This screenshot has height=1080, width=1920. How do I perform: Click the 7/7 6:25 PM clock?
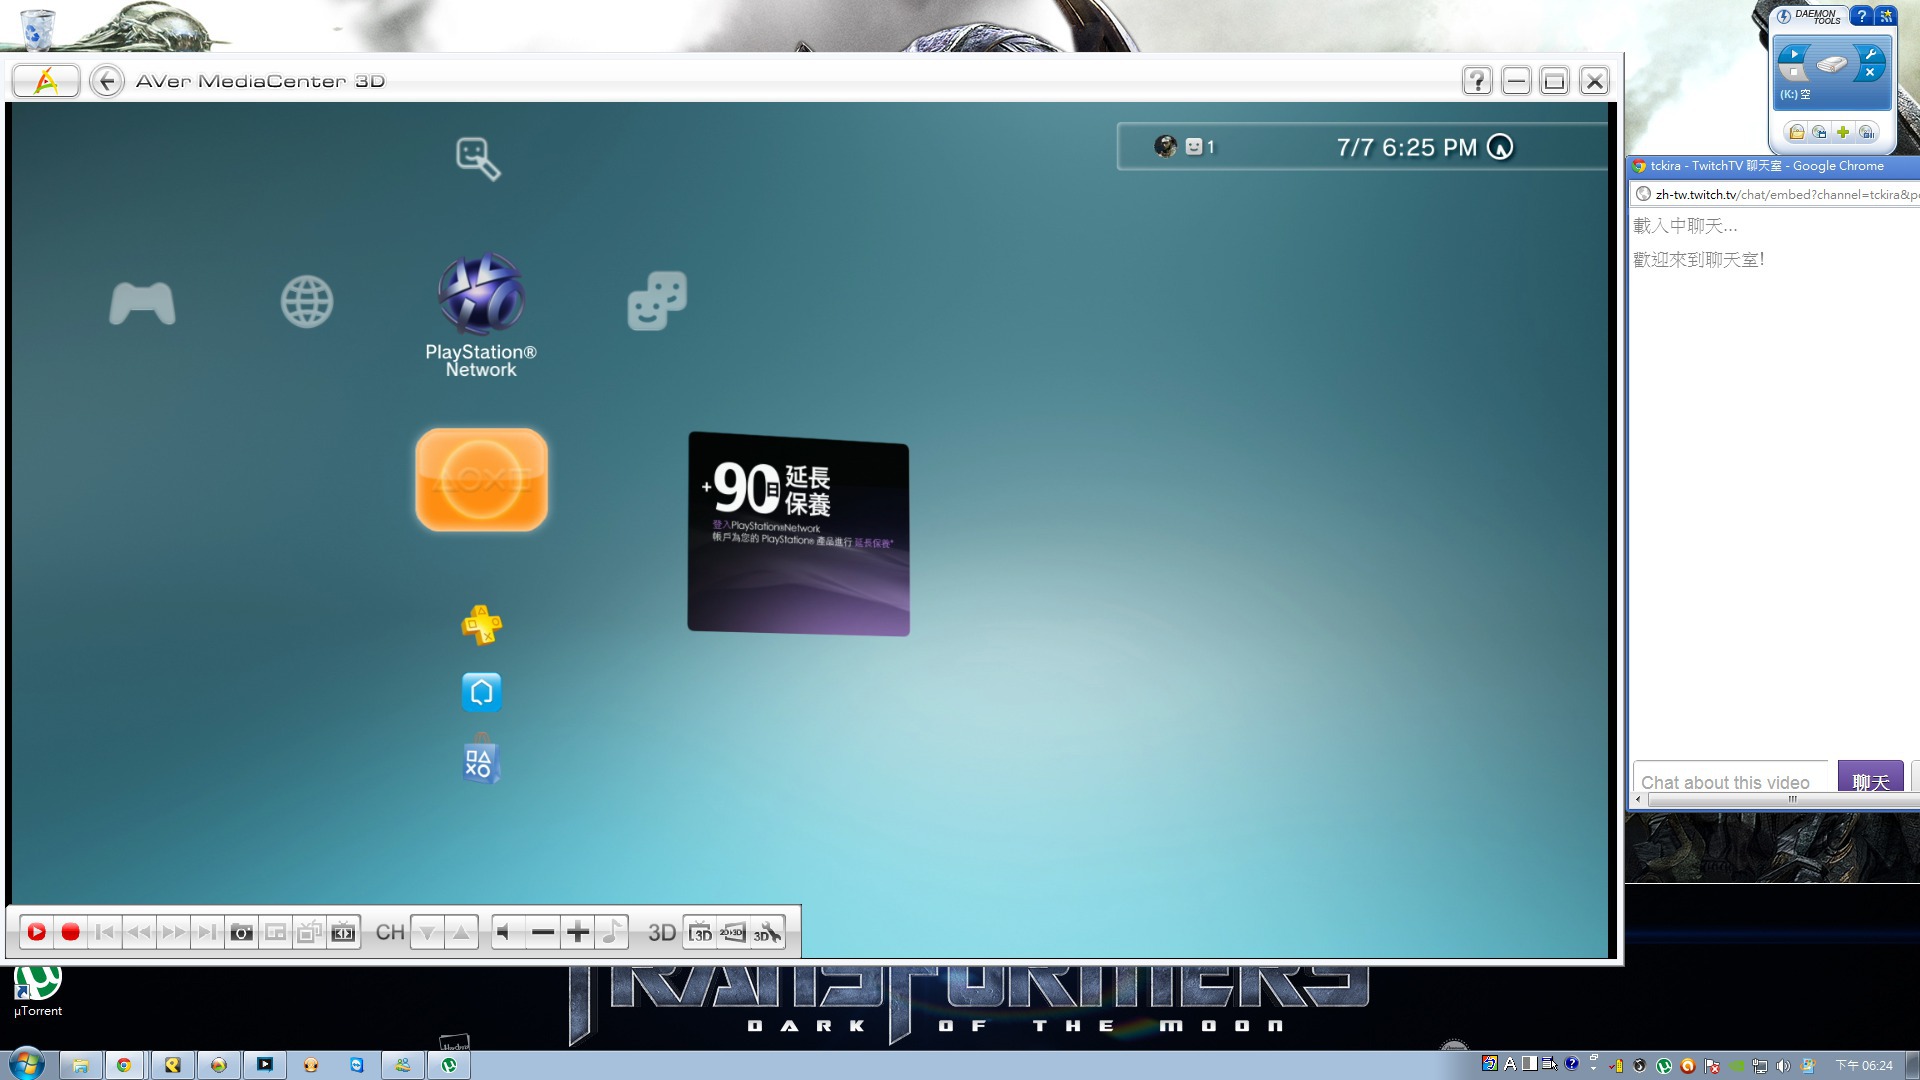1406,148
